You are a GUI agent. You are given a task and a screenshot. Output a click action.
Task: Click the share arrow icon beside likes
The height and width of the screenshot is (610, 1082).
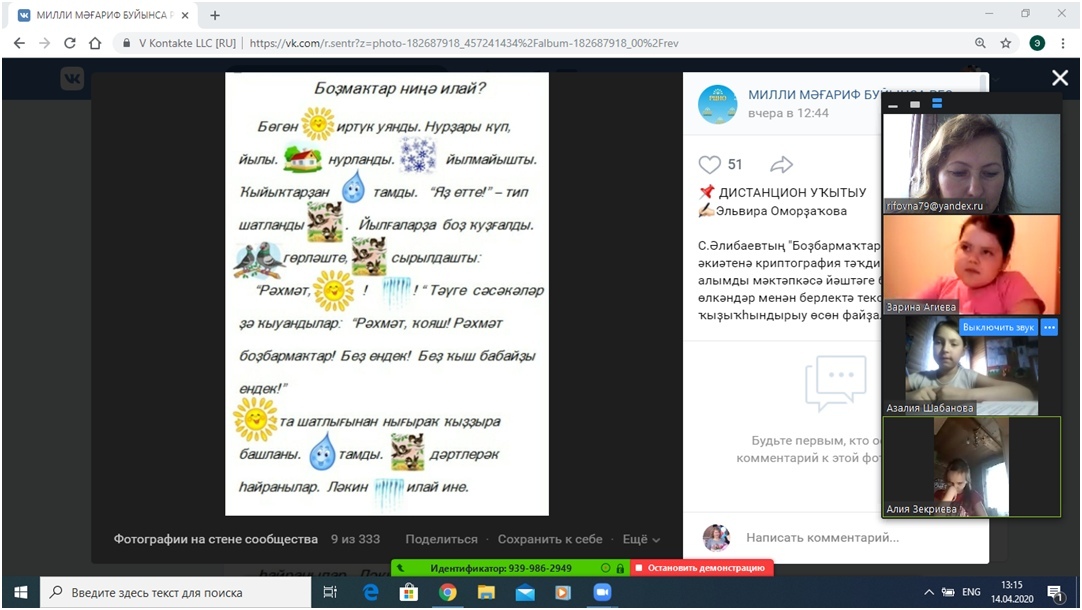(781, 165)
